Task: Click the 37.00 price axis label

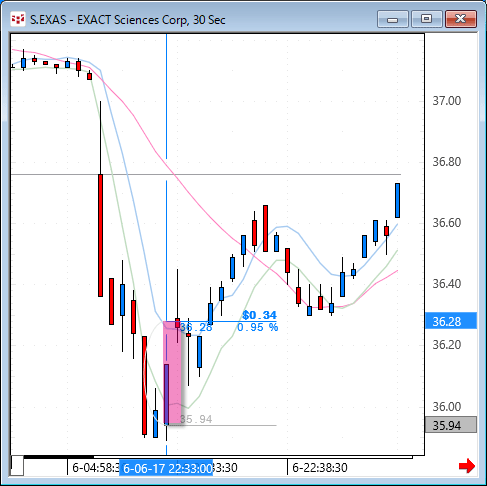Action: (447, 101)
